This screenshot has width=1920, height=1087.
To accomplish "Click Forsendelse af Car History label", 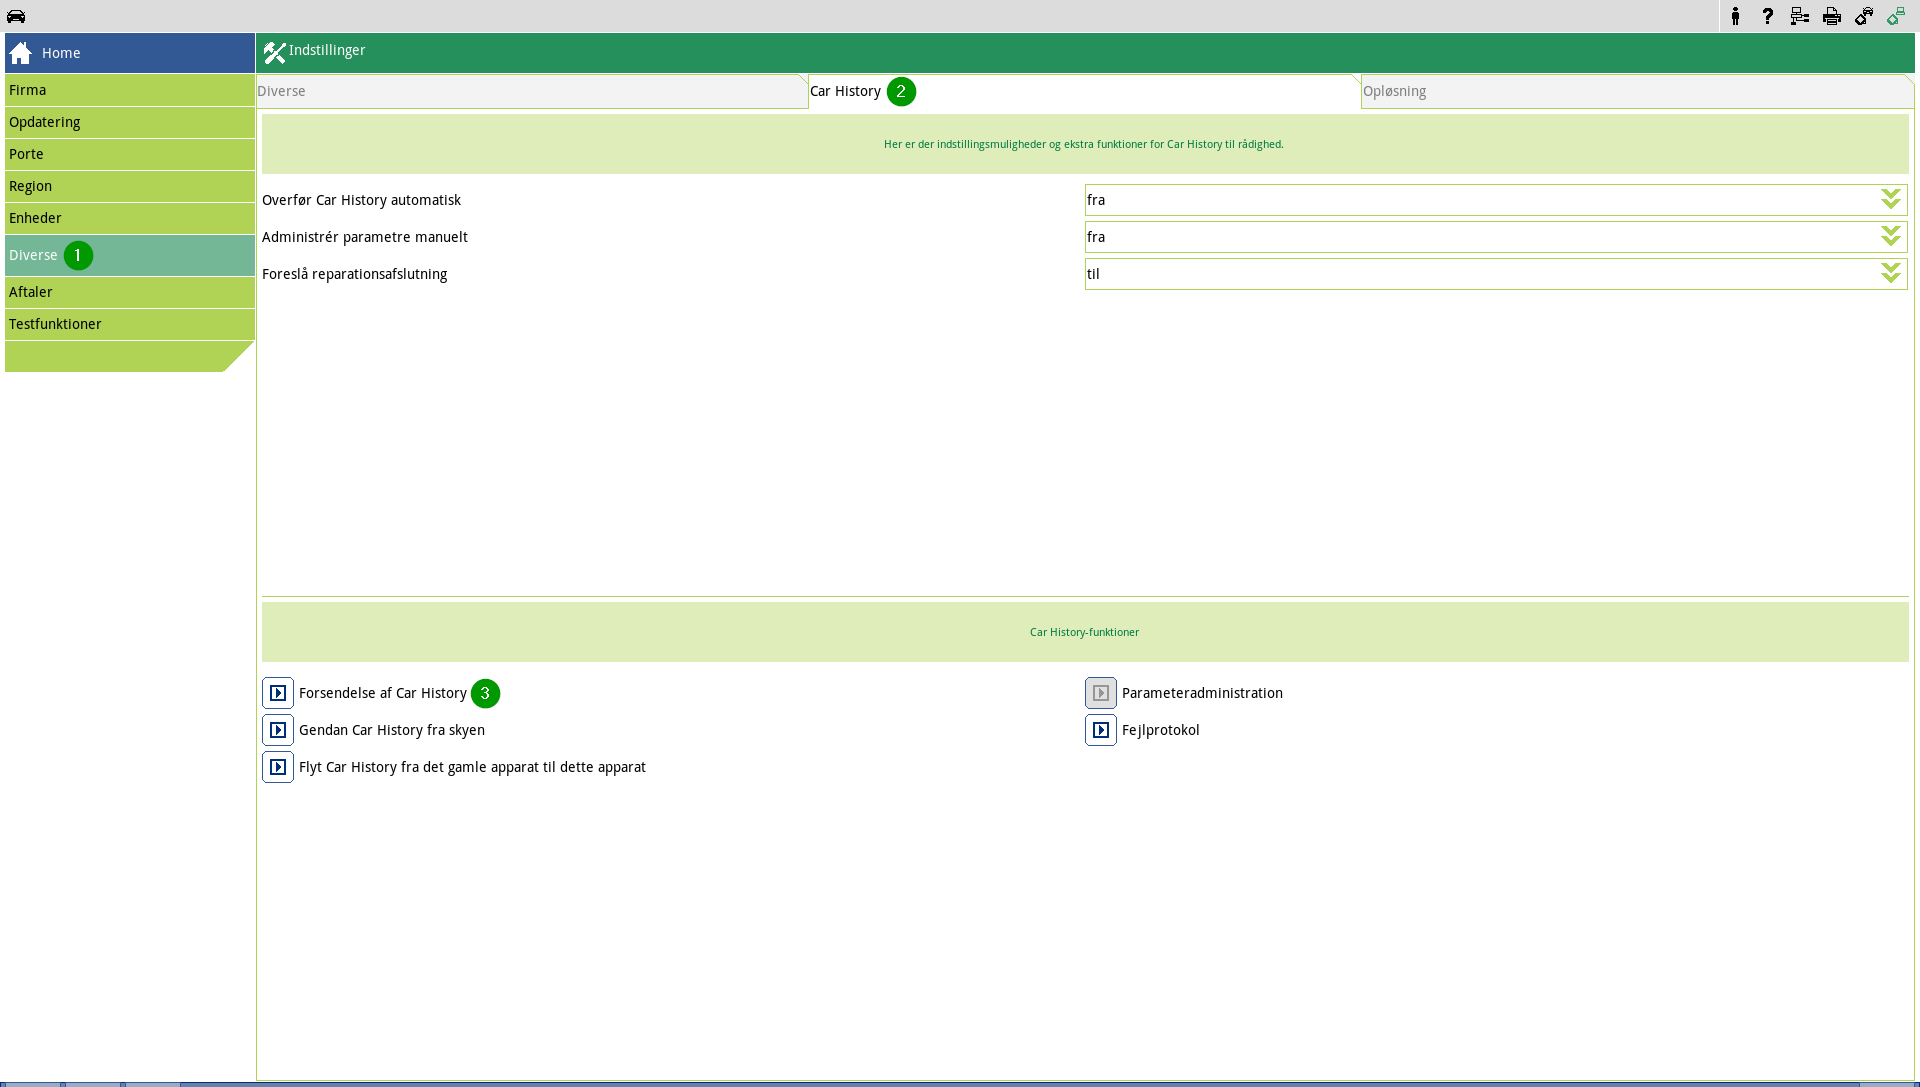I will click(383, 693).
